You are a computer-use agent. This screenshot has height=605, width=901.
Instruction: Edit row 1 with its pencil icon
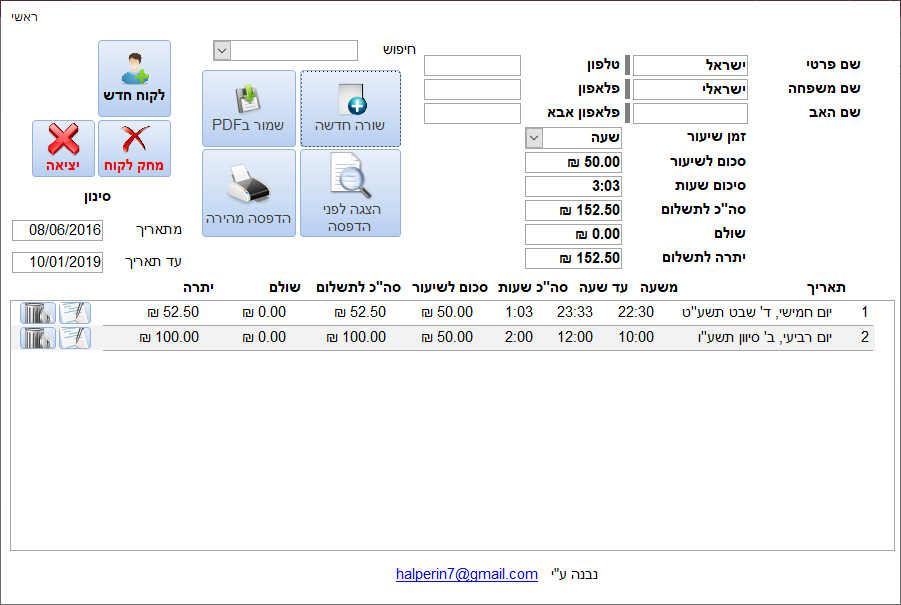(75, 313)
